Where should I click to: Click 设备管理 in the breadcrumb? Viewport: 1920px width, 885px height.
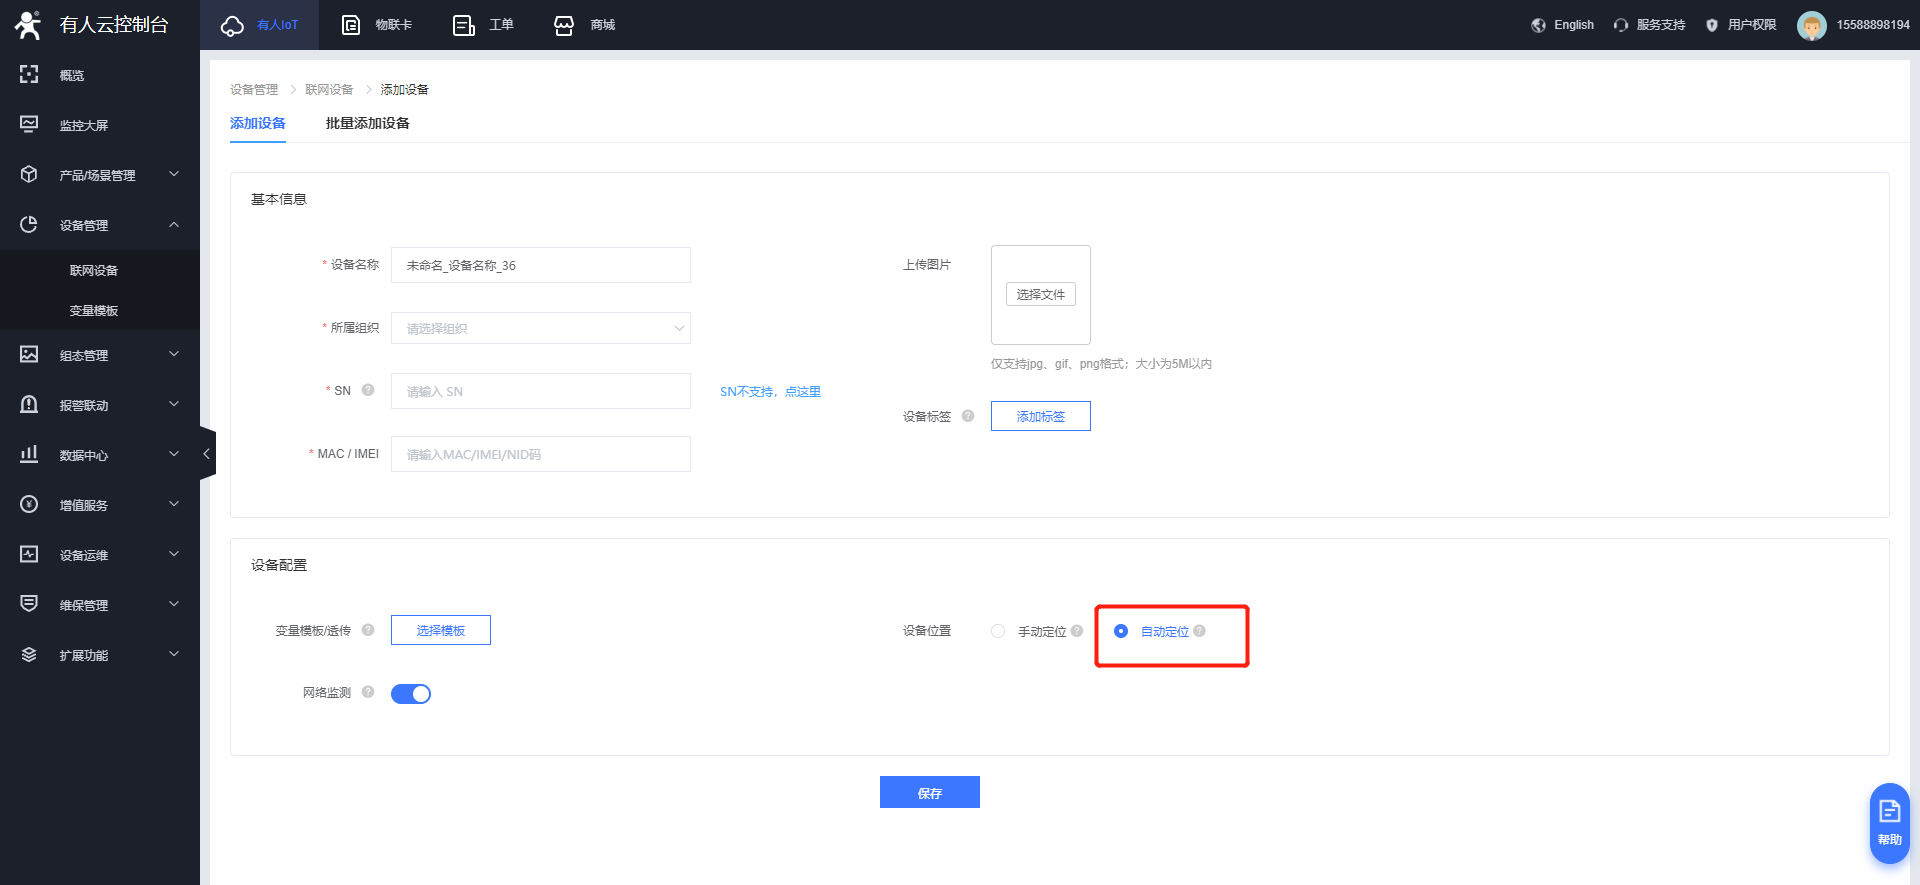(x=254, y=89)
